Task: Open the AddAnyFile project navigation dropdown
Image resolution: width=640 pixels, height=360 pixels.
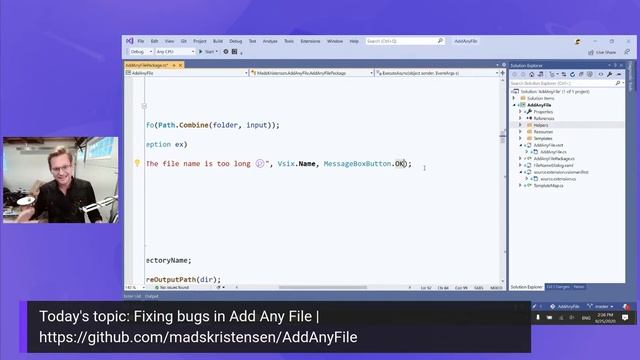Action: pyautogui.click(x=187, y=73)
